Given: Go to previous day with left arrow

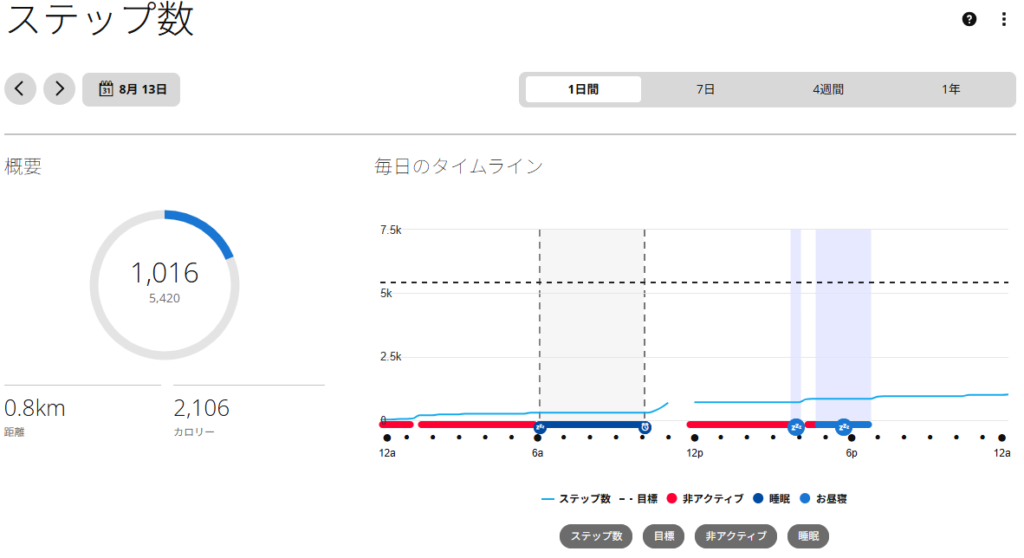Looking at the screenshot, I should [20, 88].
